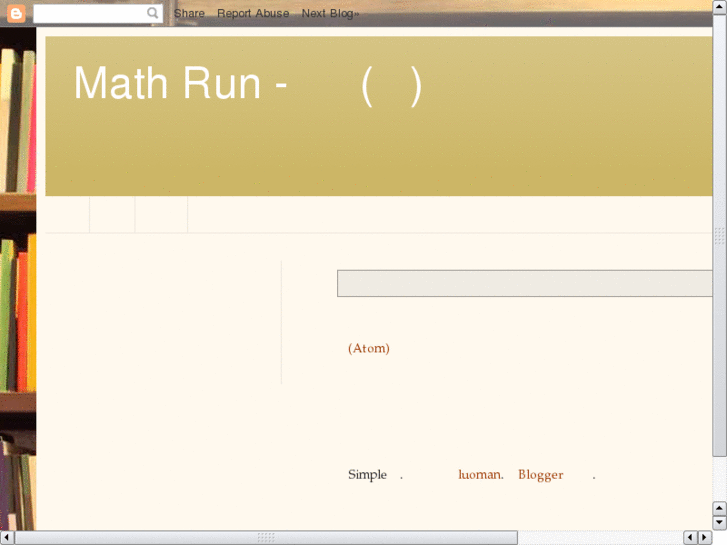Click the vertical scrollbar thumb
Image resolution: width=727 pixels, height=545 pixels.
(x=720, y=236)
